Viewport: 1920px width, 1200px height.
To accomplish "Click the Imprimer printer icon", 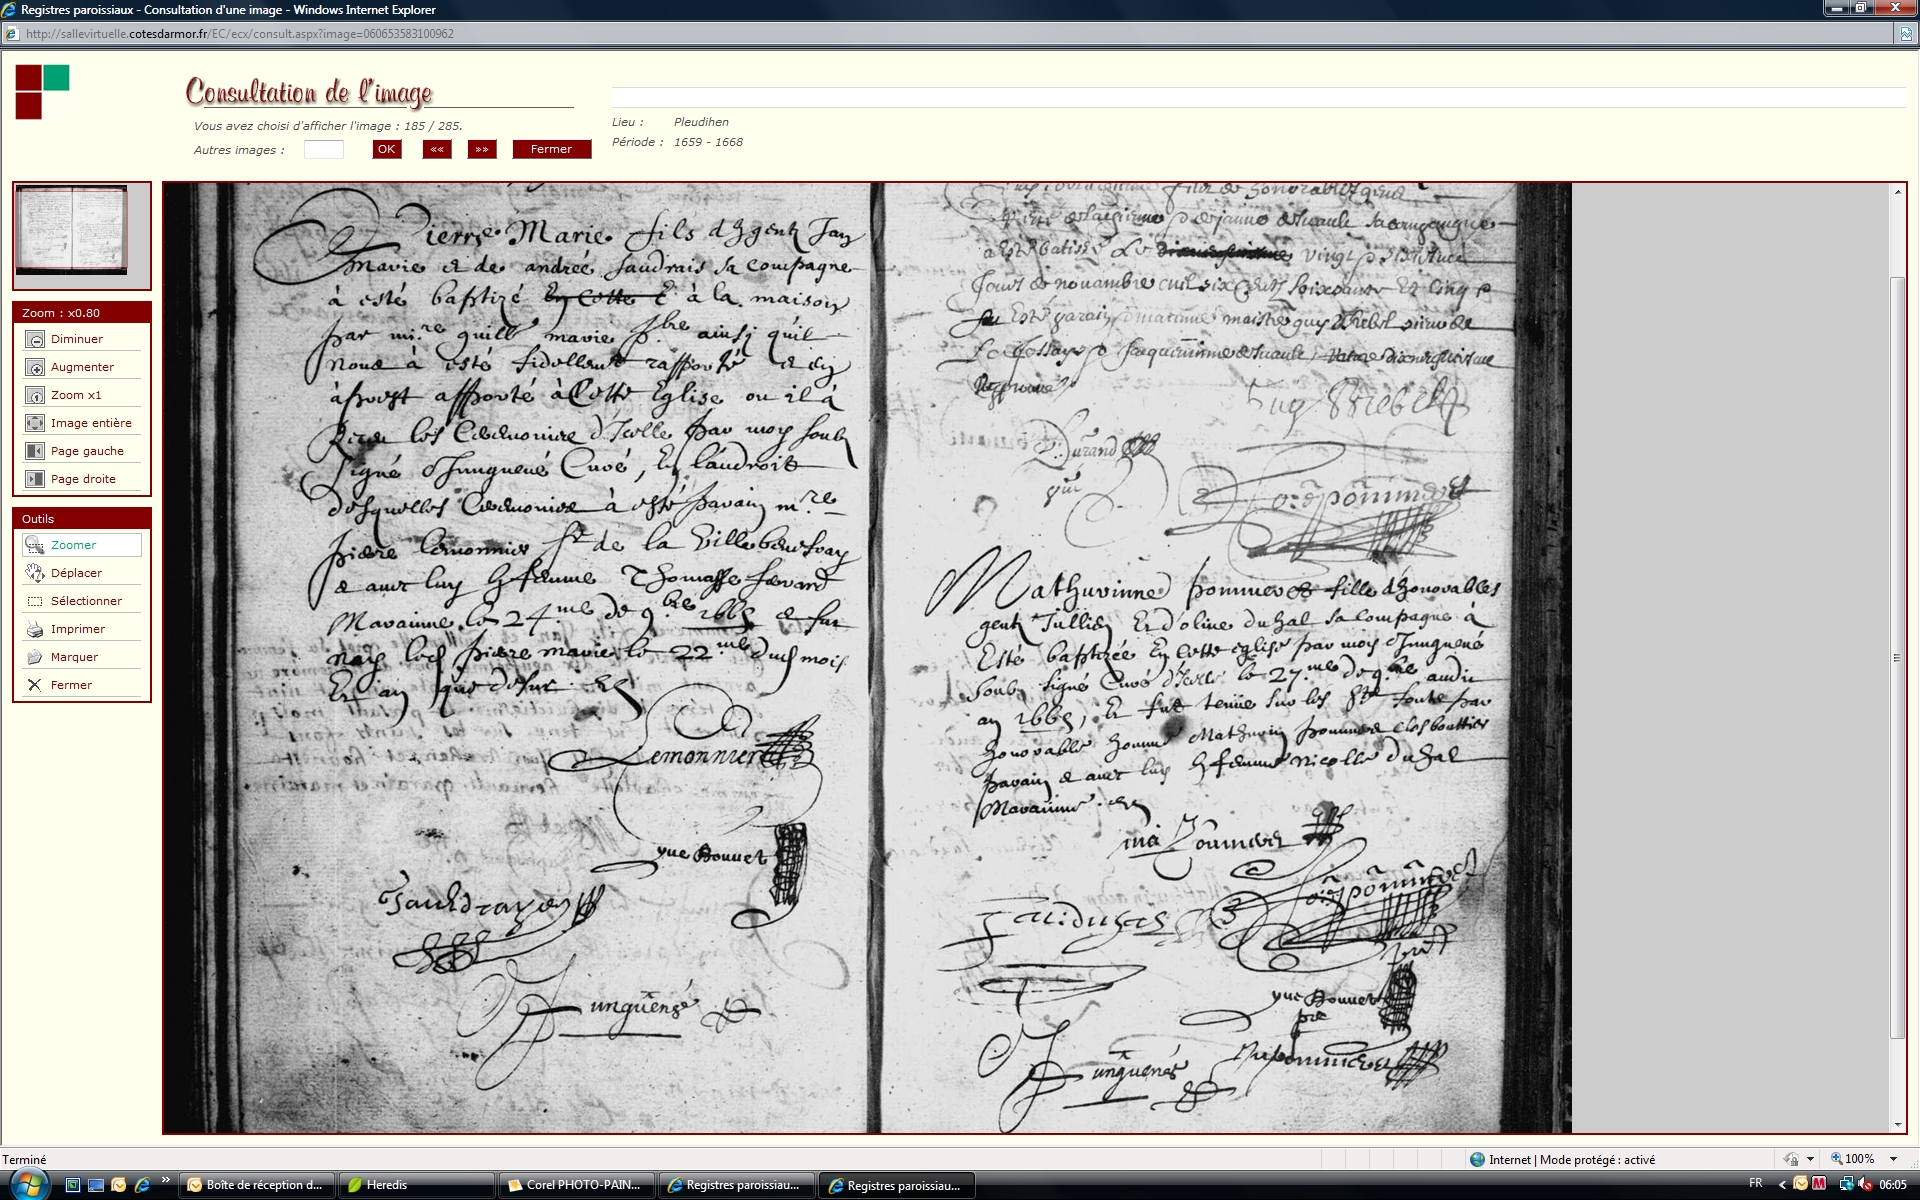I will click(35, 629).
